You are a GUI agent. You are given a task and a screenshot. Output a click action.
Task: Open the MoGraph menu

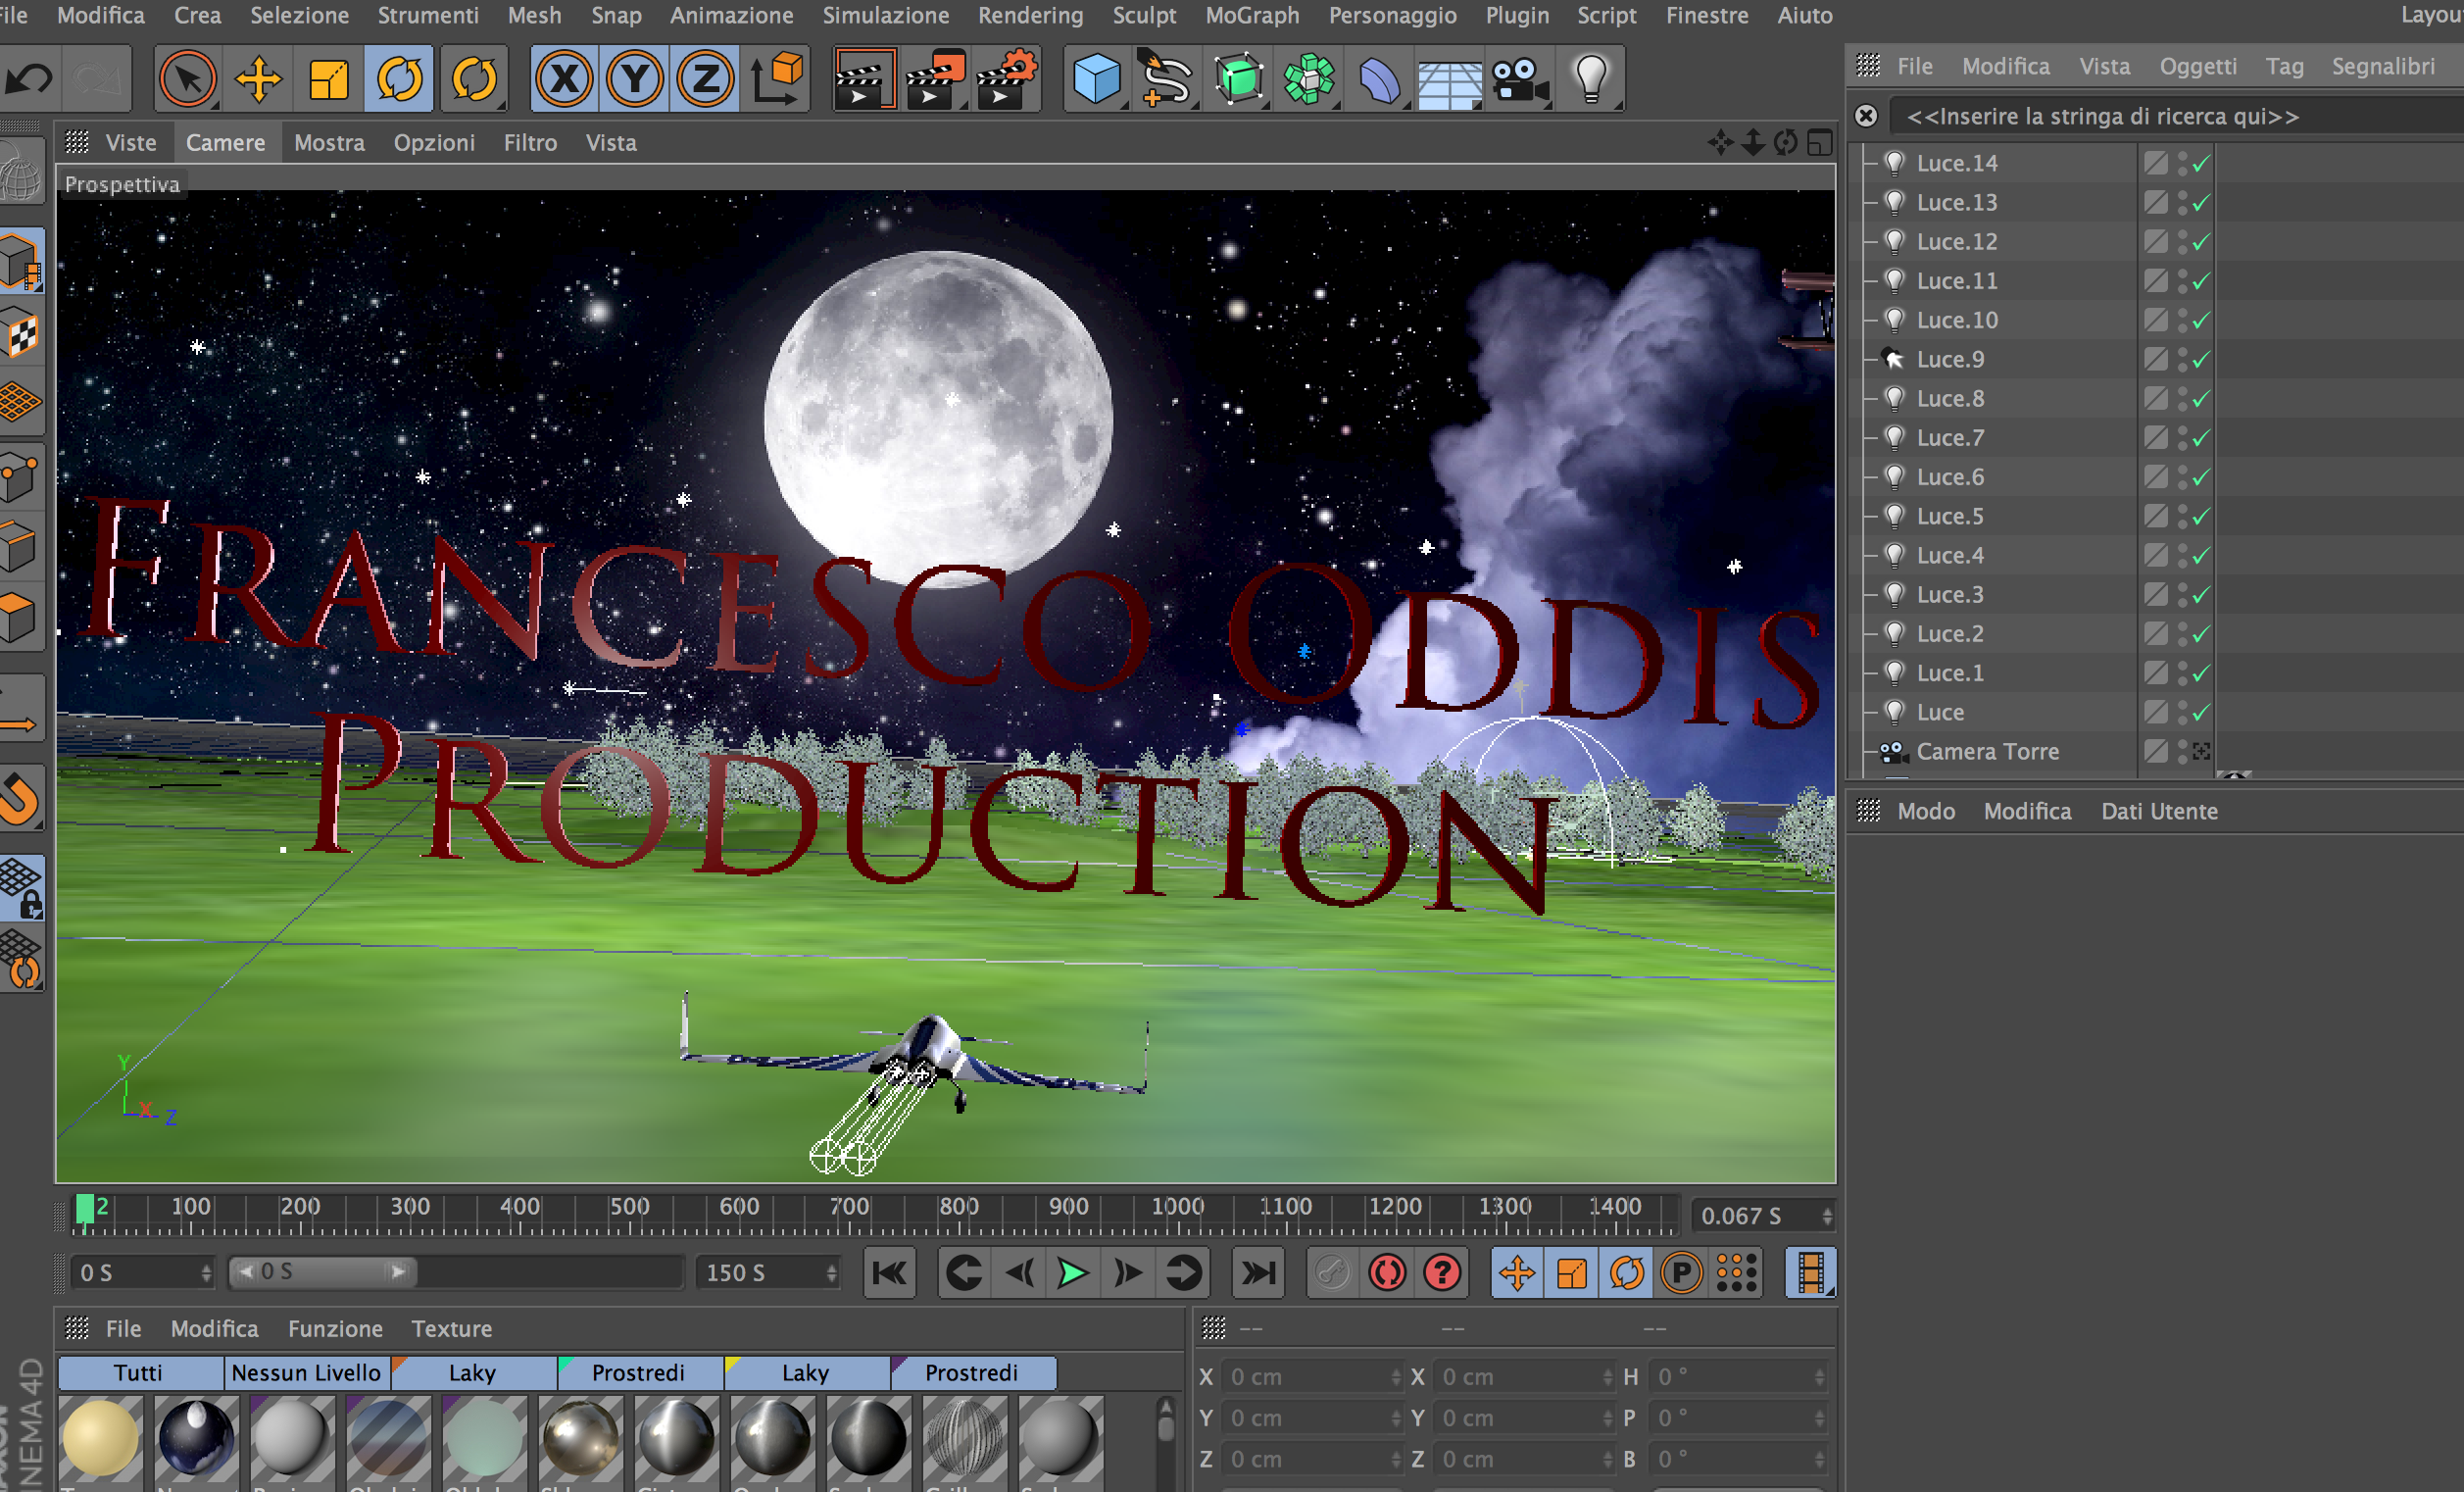click(1251, 15)
